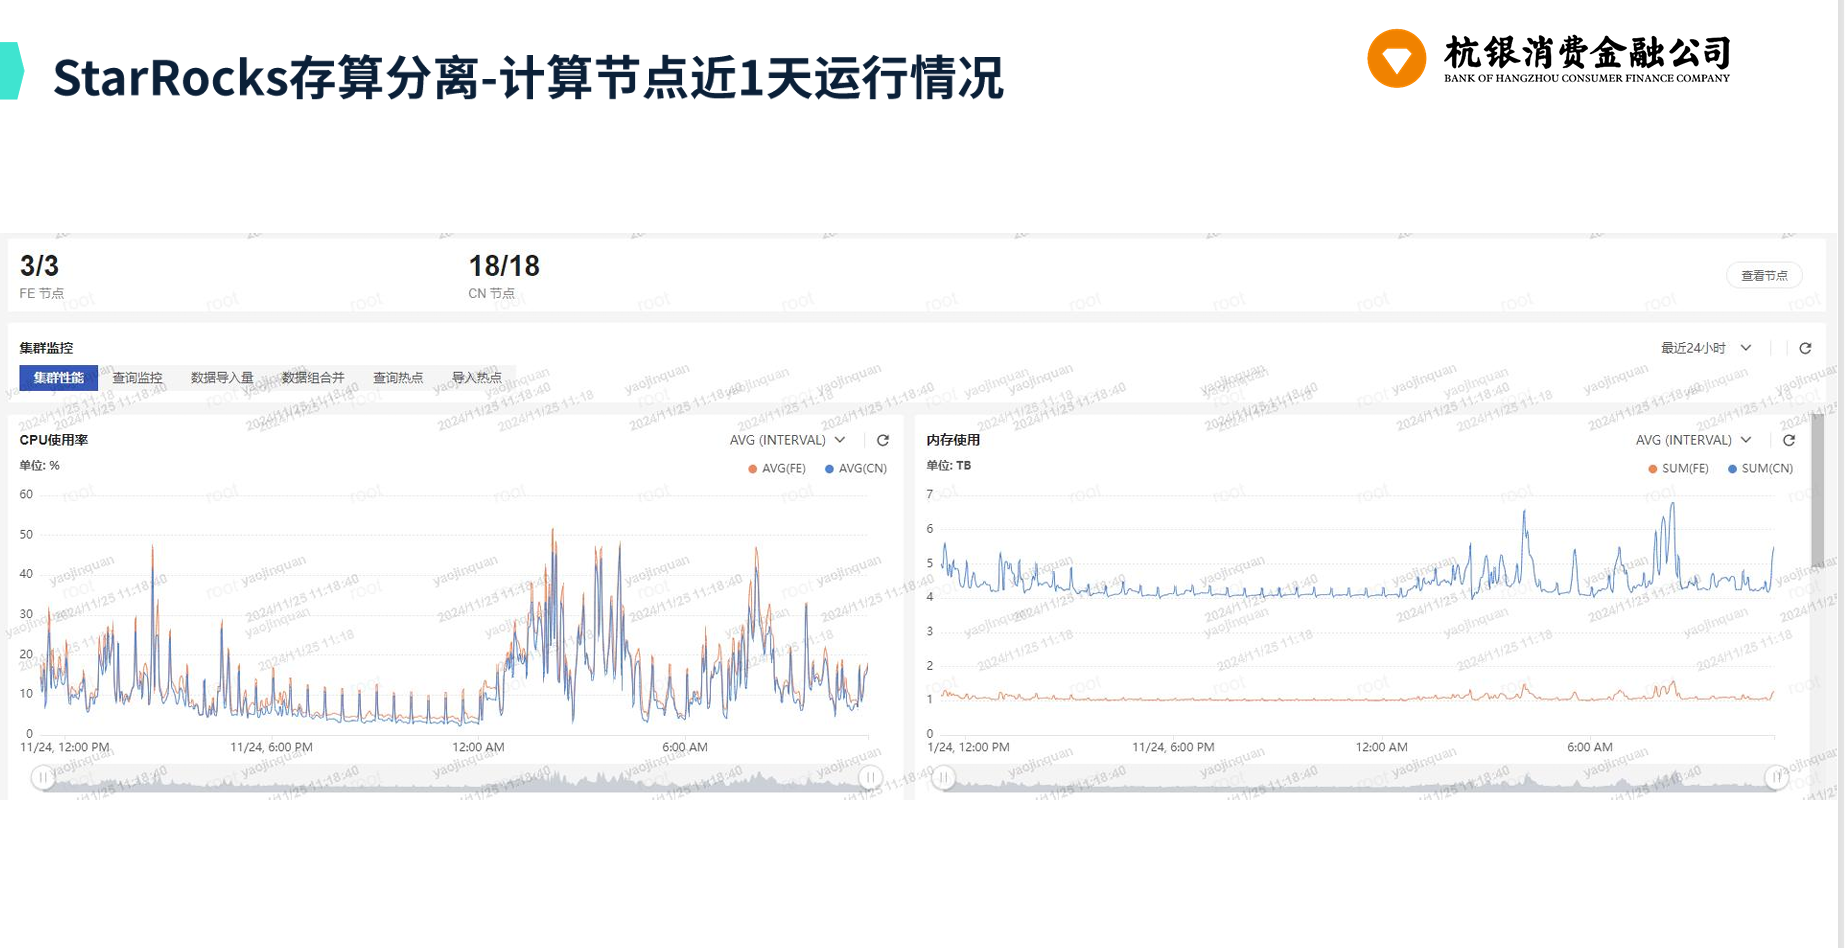Go to the 数据组合并 tab

313,378
